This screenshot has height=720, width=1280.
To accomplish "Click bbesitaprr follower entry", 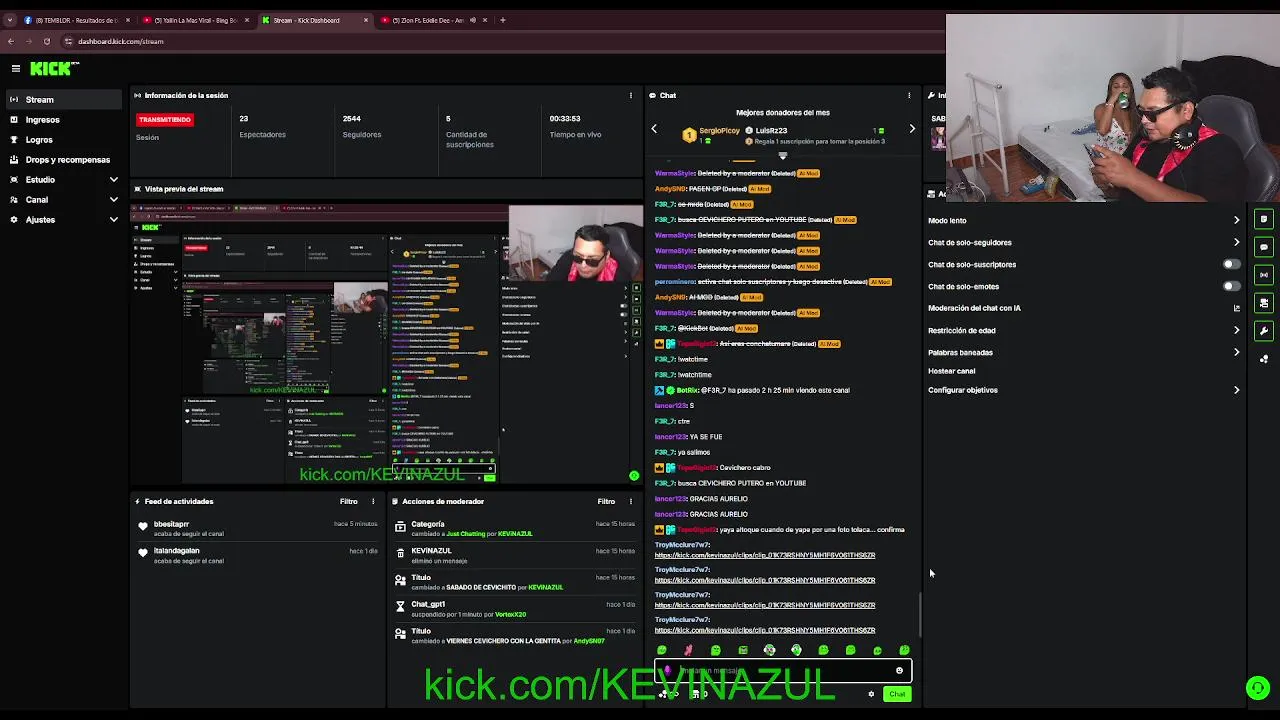I will coord(257,528).
